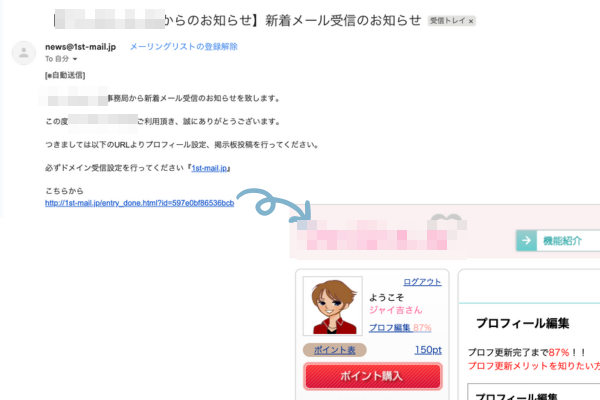Click the arrow icon beside 機能紹介
This screenshot has width=600, height=400.
coord(526,240)
